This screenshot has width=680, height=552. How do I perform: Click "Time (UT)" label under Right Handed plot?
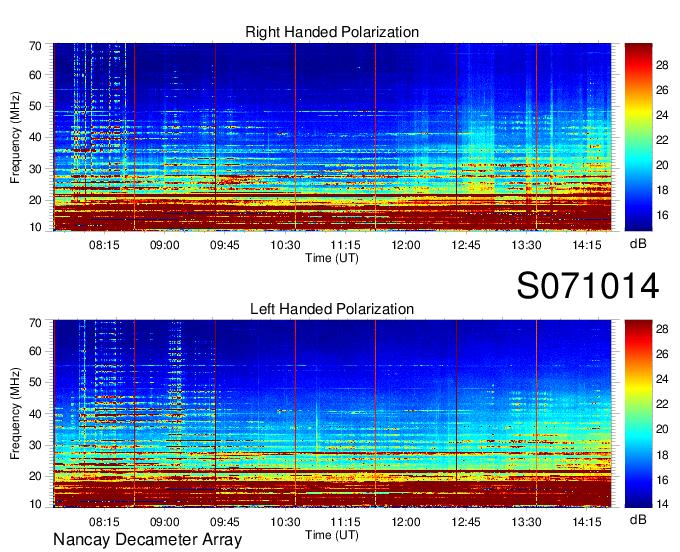tap(332, 258)
